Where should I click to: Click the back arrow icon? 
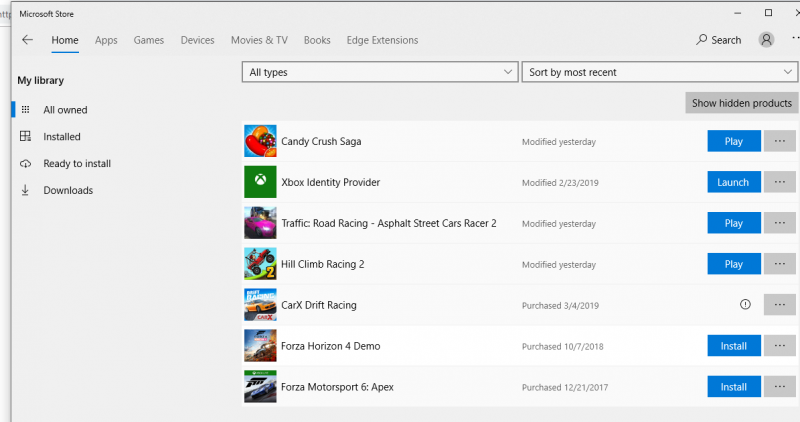pyautogui.click(x=27, y=40)
